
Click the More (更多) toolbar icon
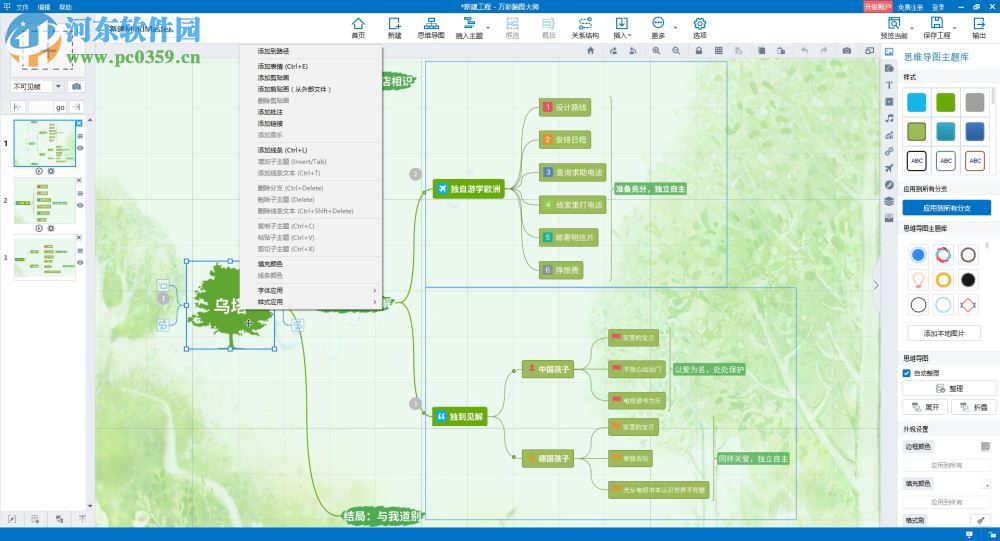[x=658, y=27]
